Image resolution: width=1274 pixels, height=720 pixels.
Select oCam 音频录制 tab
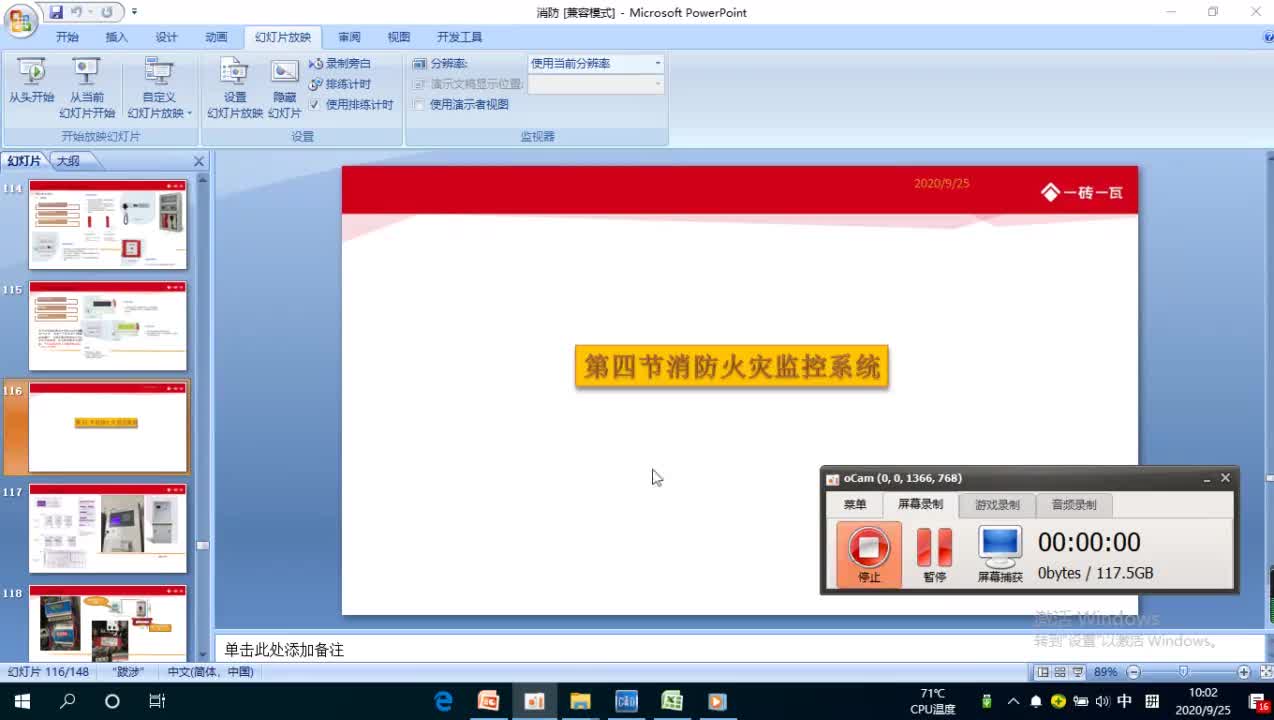point(1074,505)
